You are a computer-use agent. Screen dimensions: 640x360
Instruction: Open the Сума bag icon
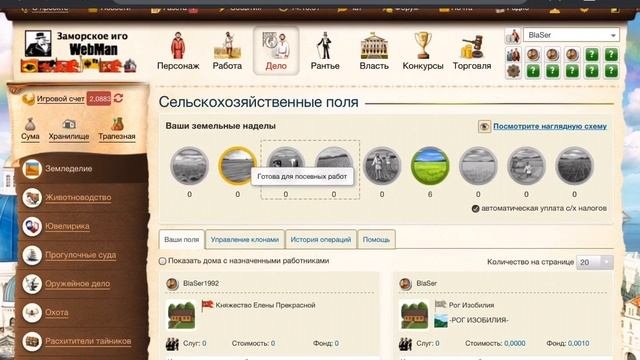30,124
